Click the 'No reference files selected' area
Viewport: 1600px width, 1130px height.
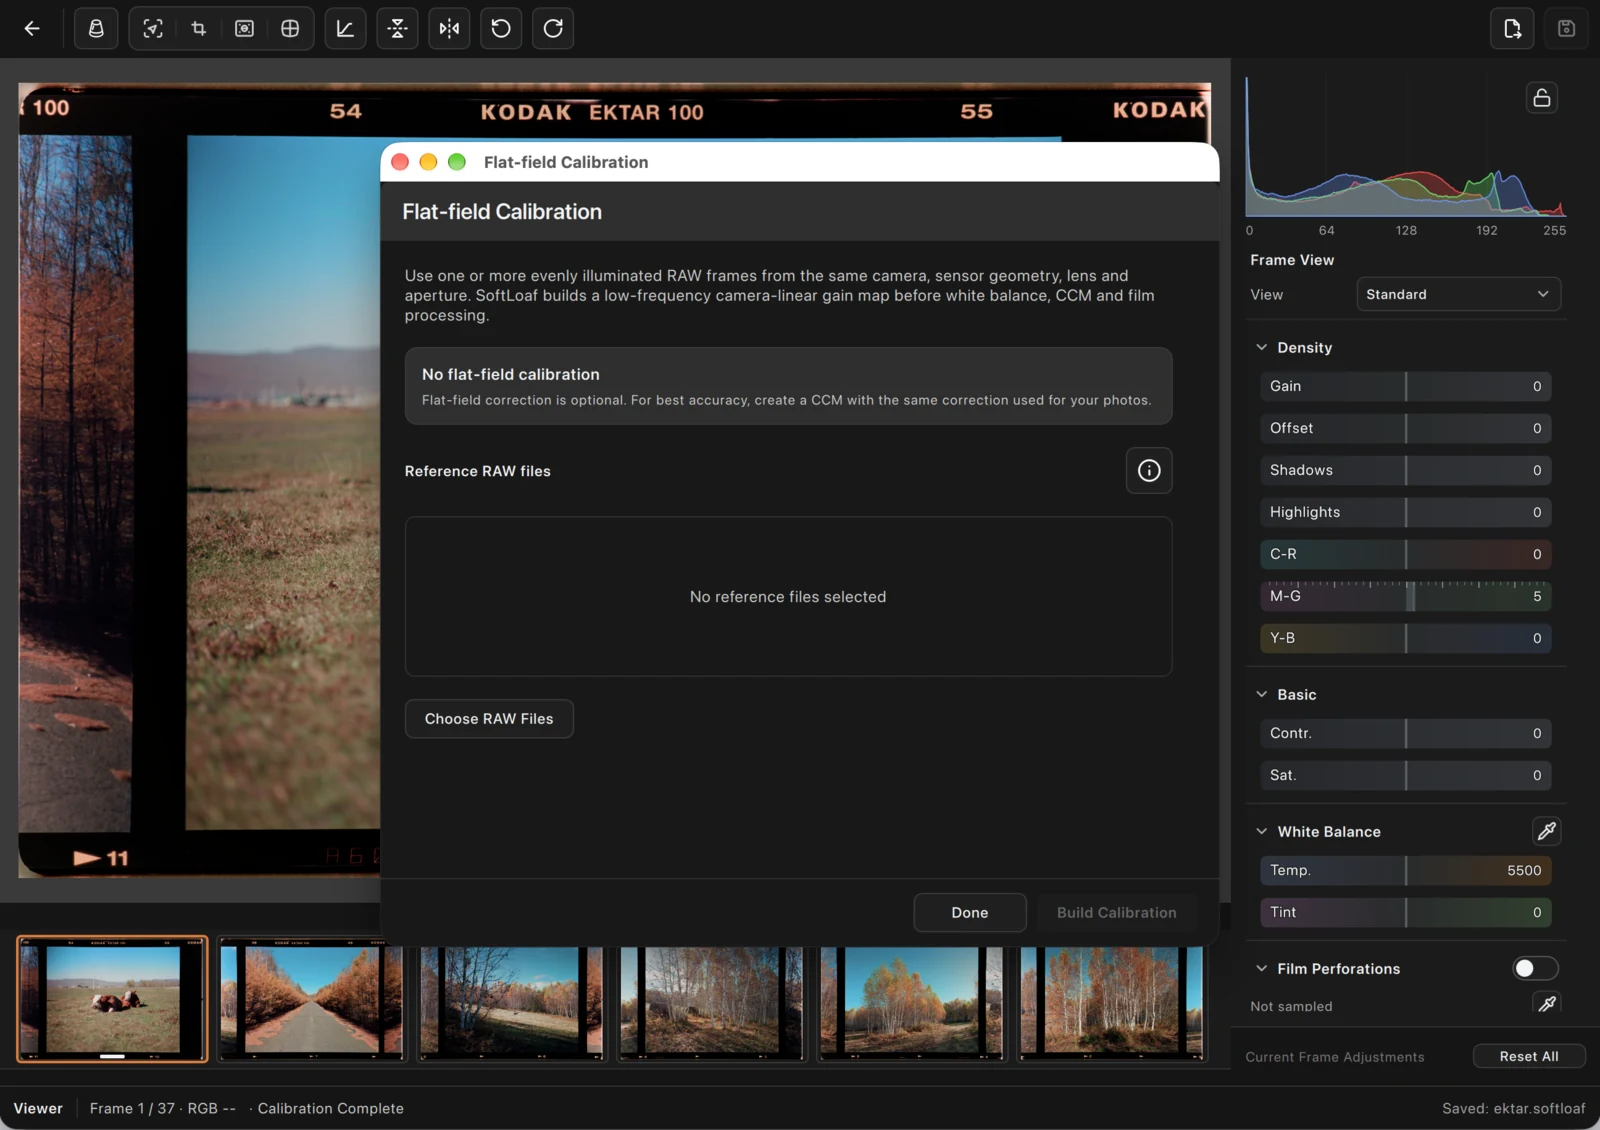[x=788, y=596]
